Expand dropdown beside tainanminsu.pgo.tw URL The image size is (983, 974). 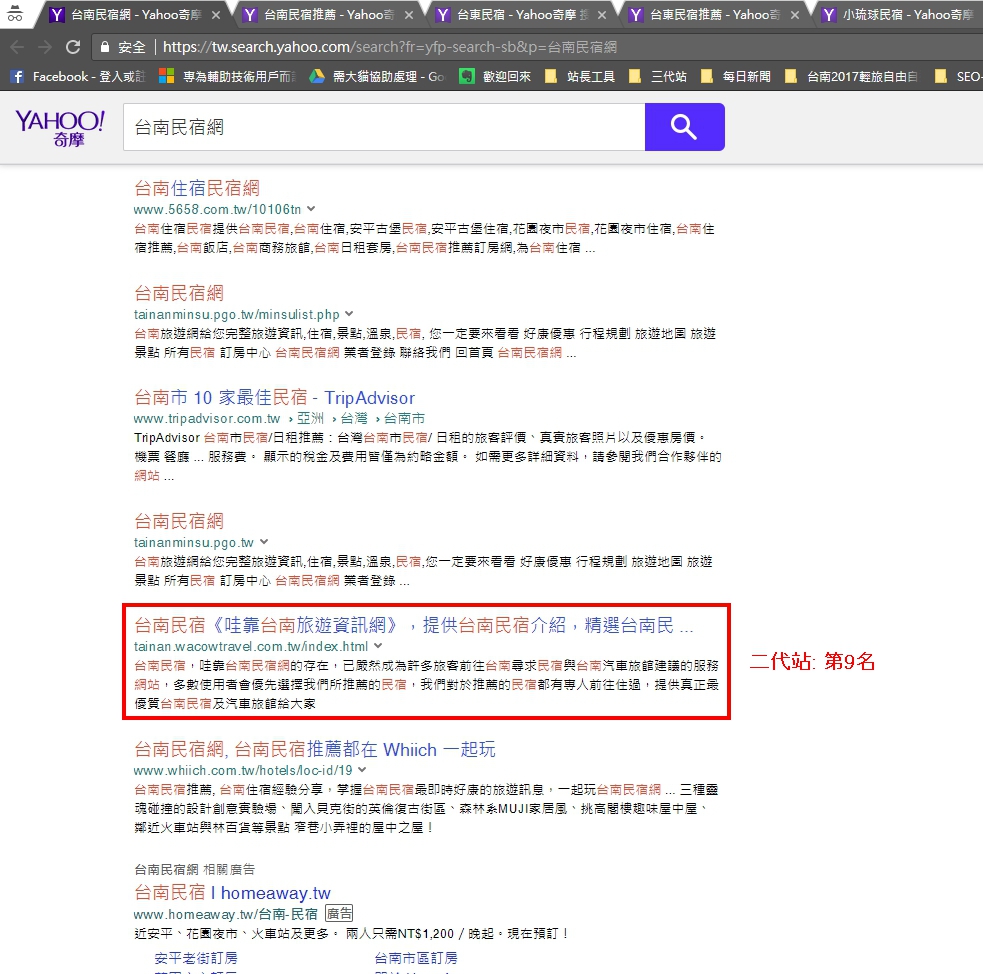point(264,542)
